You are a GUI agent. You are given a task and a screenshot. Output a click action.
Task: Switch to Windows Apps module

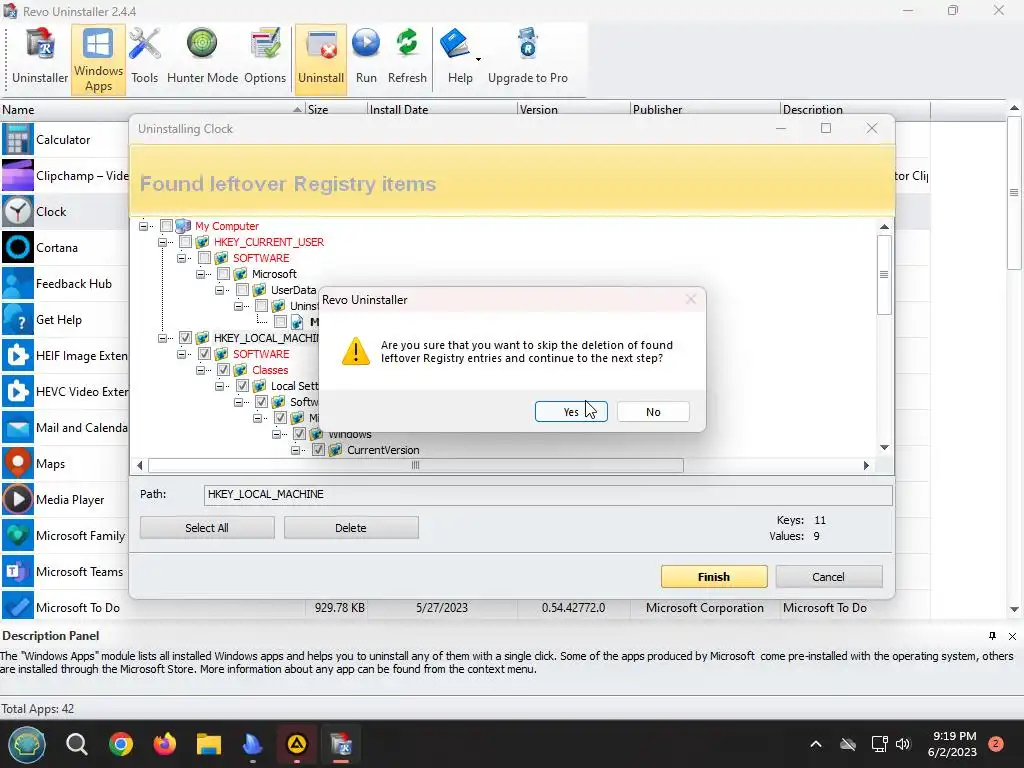click(98, 59)
